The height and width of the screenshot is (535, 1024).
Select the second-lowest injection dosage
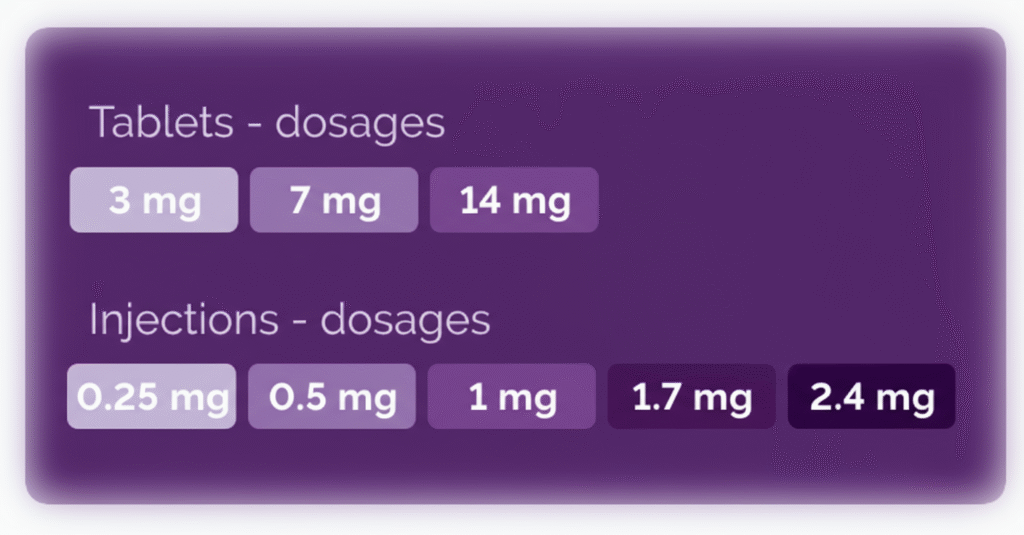coord(332,397)
